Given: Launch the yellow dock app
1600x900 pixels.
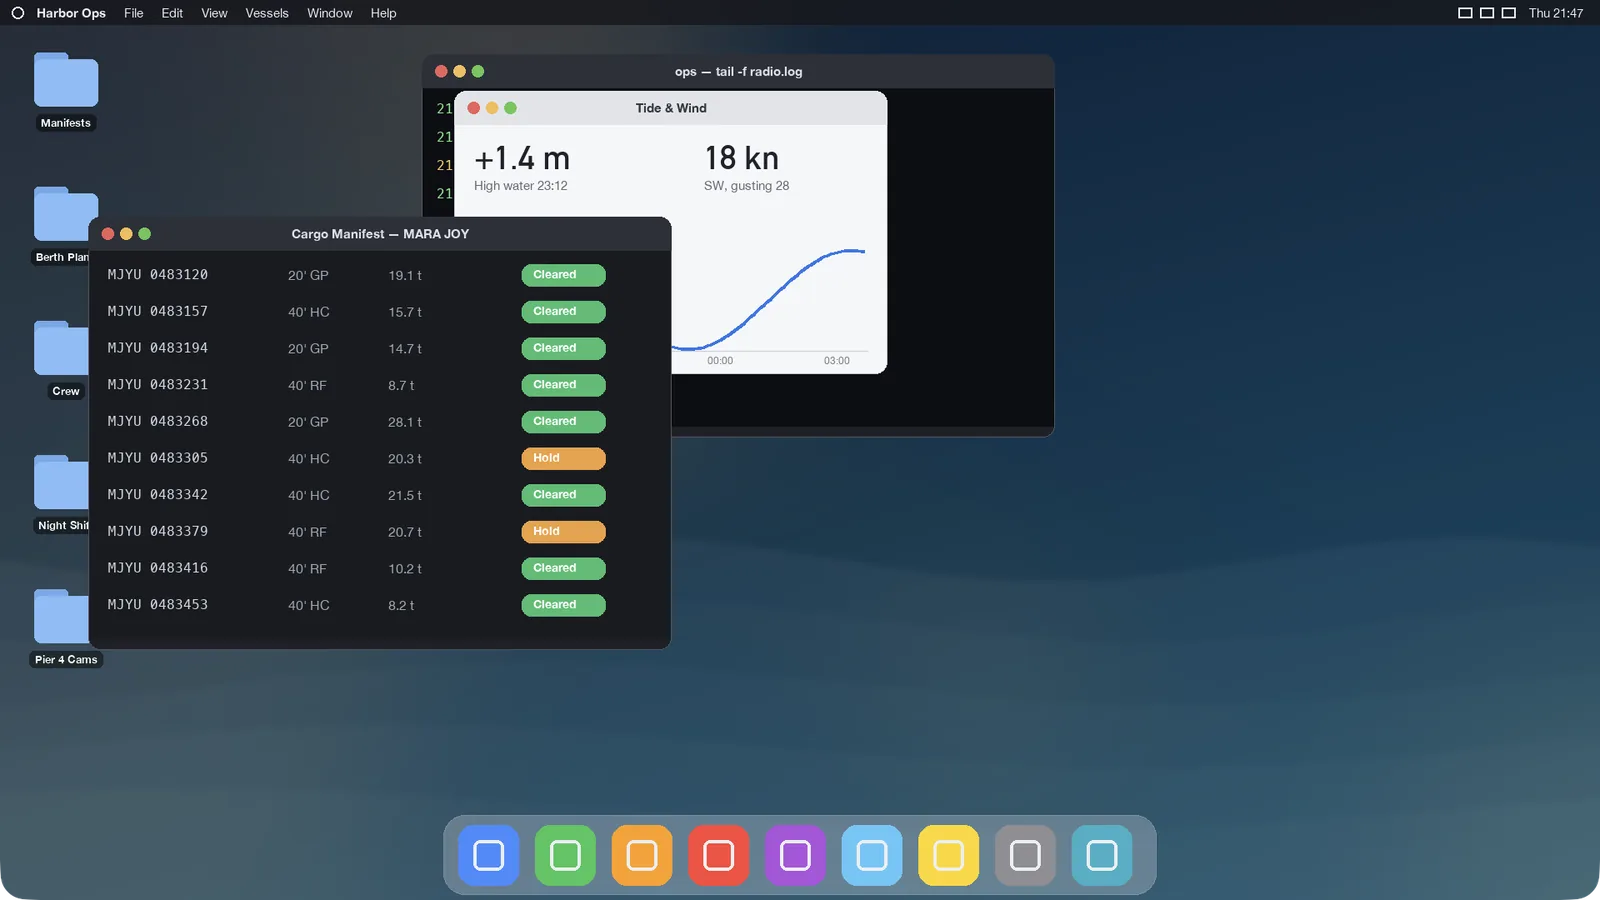Looking at the screenshot, I should click(x=949, y=855).
